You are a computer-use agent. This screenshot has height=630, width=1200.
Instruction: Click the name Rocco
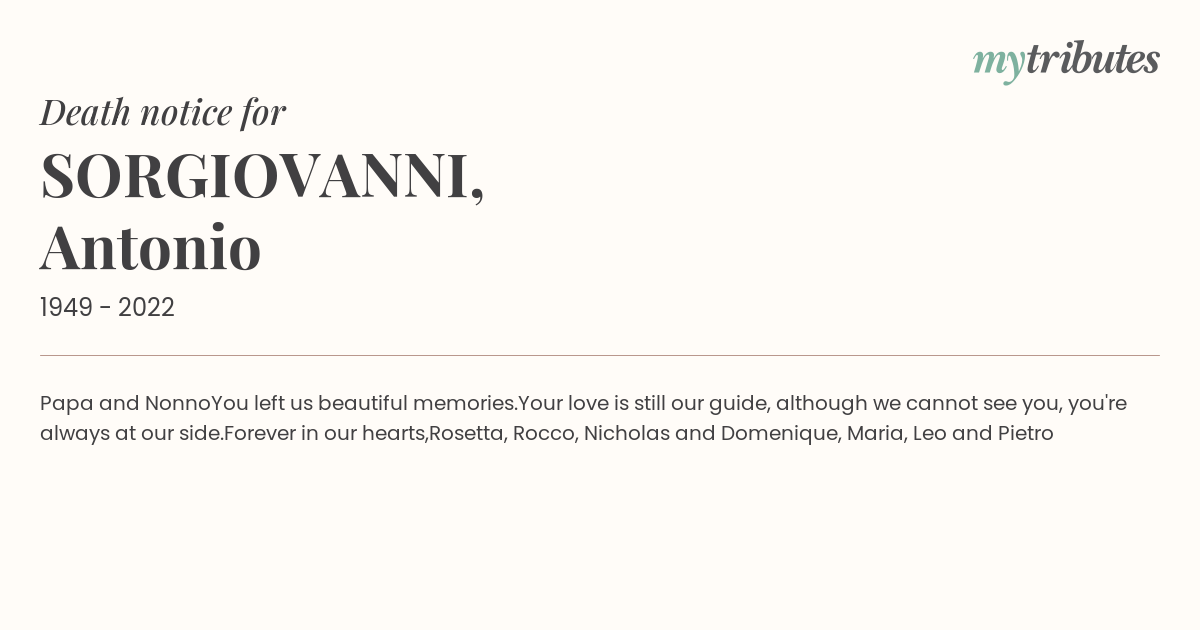[543, 434]
